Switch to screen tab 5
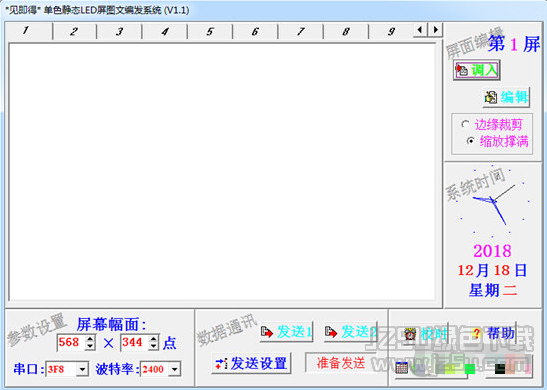The height and width of the screenshot is (390, 547). [x=210, y=32]
